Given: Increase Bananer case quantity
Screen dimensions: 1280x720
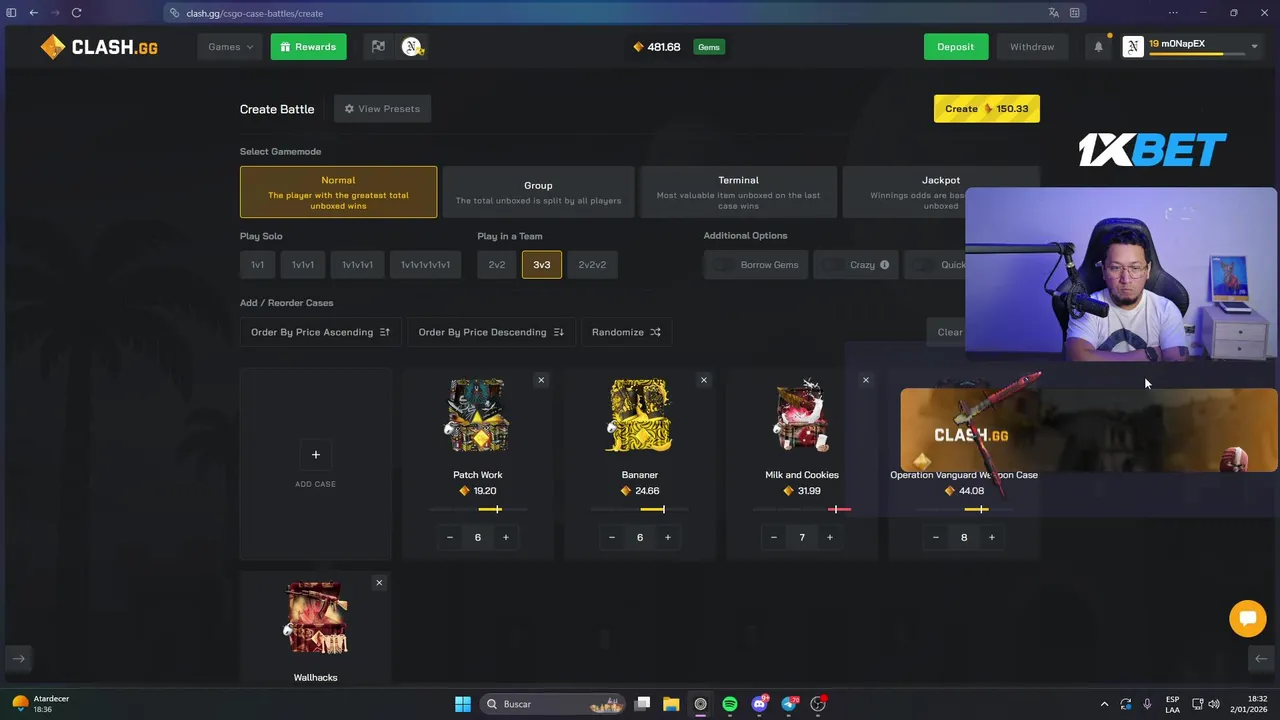Looking at the screenshot, I should 667,537.
